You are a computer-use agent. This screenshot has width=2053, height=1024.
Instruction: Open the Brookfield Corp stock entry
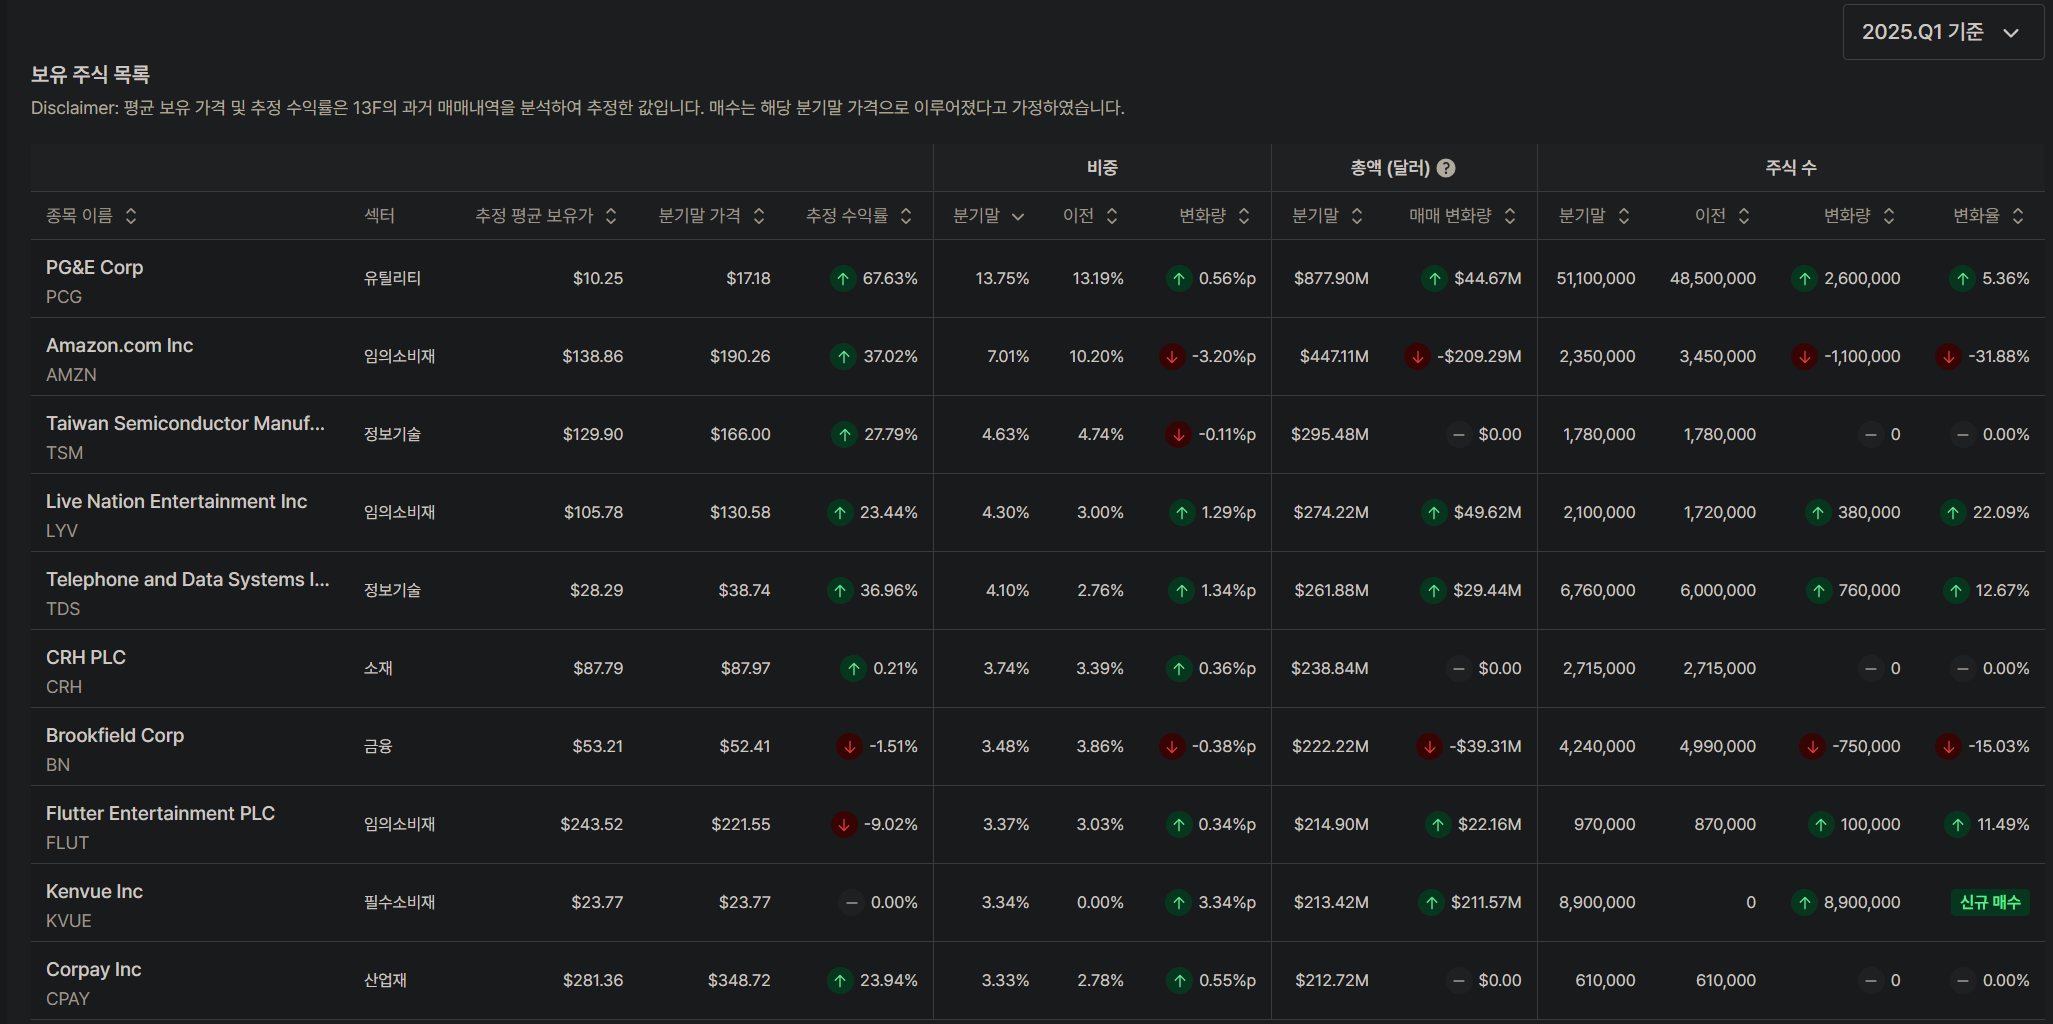pos(115,736)
